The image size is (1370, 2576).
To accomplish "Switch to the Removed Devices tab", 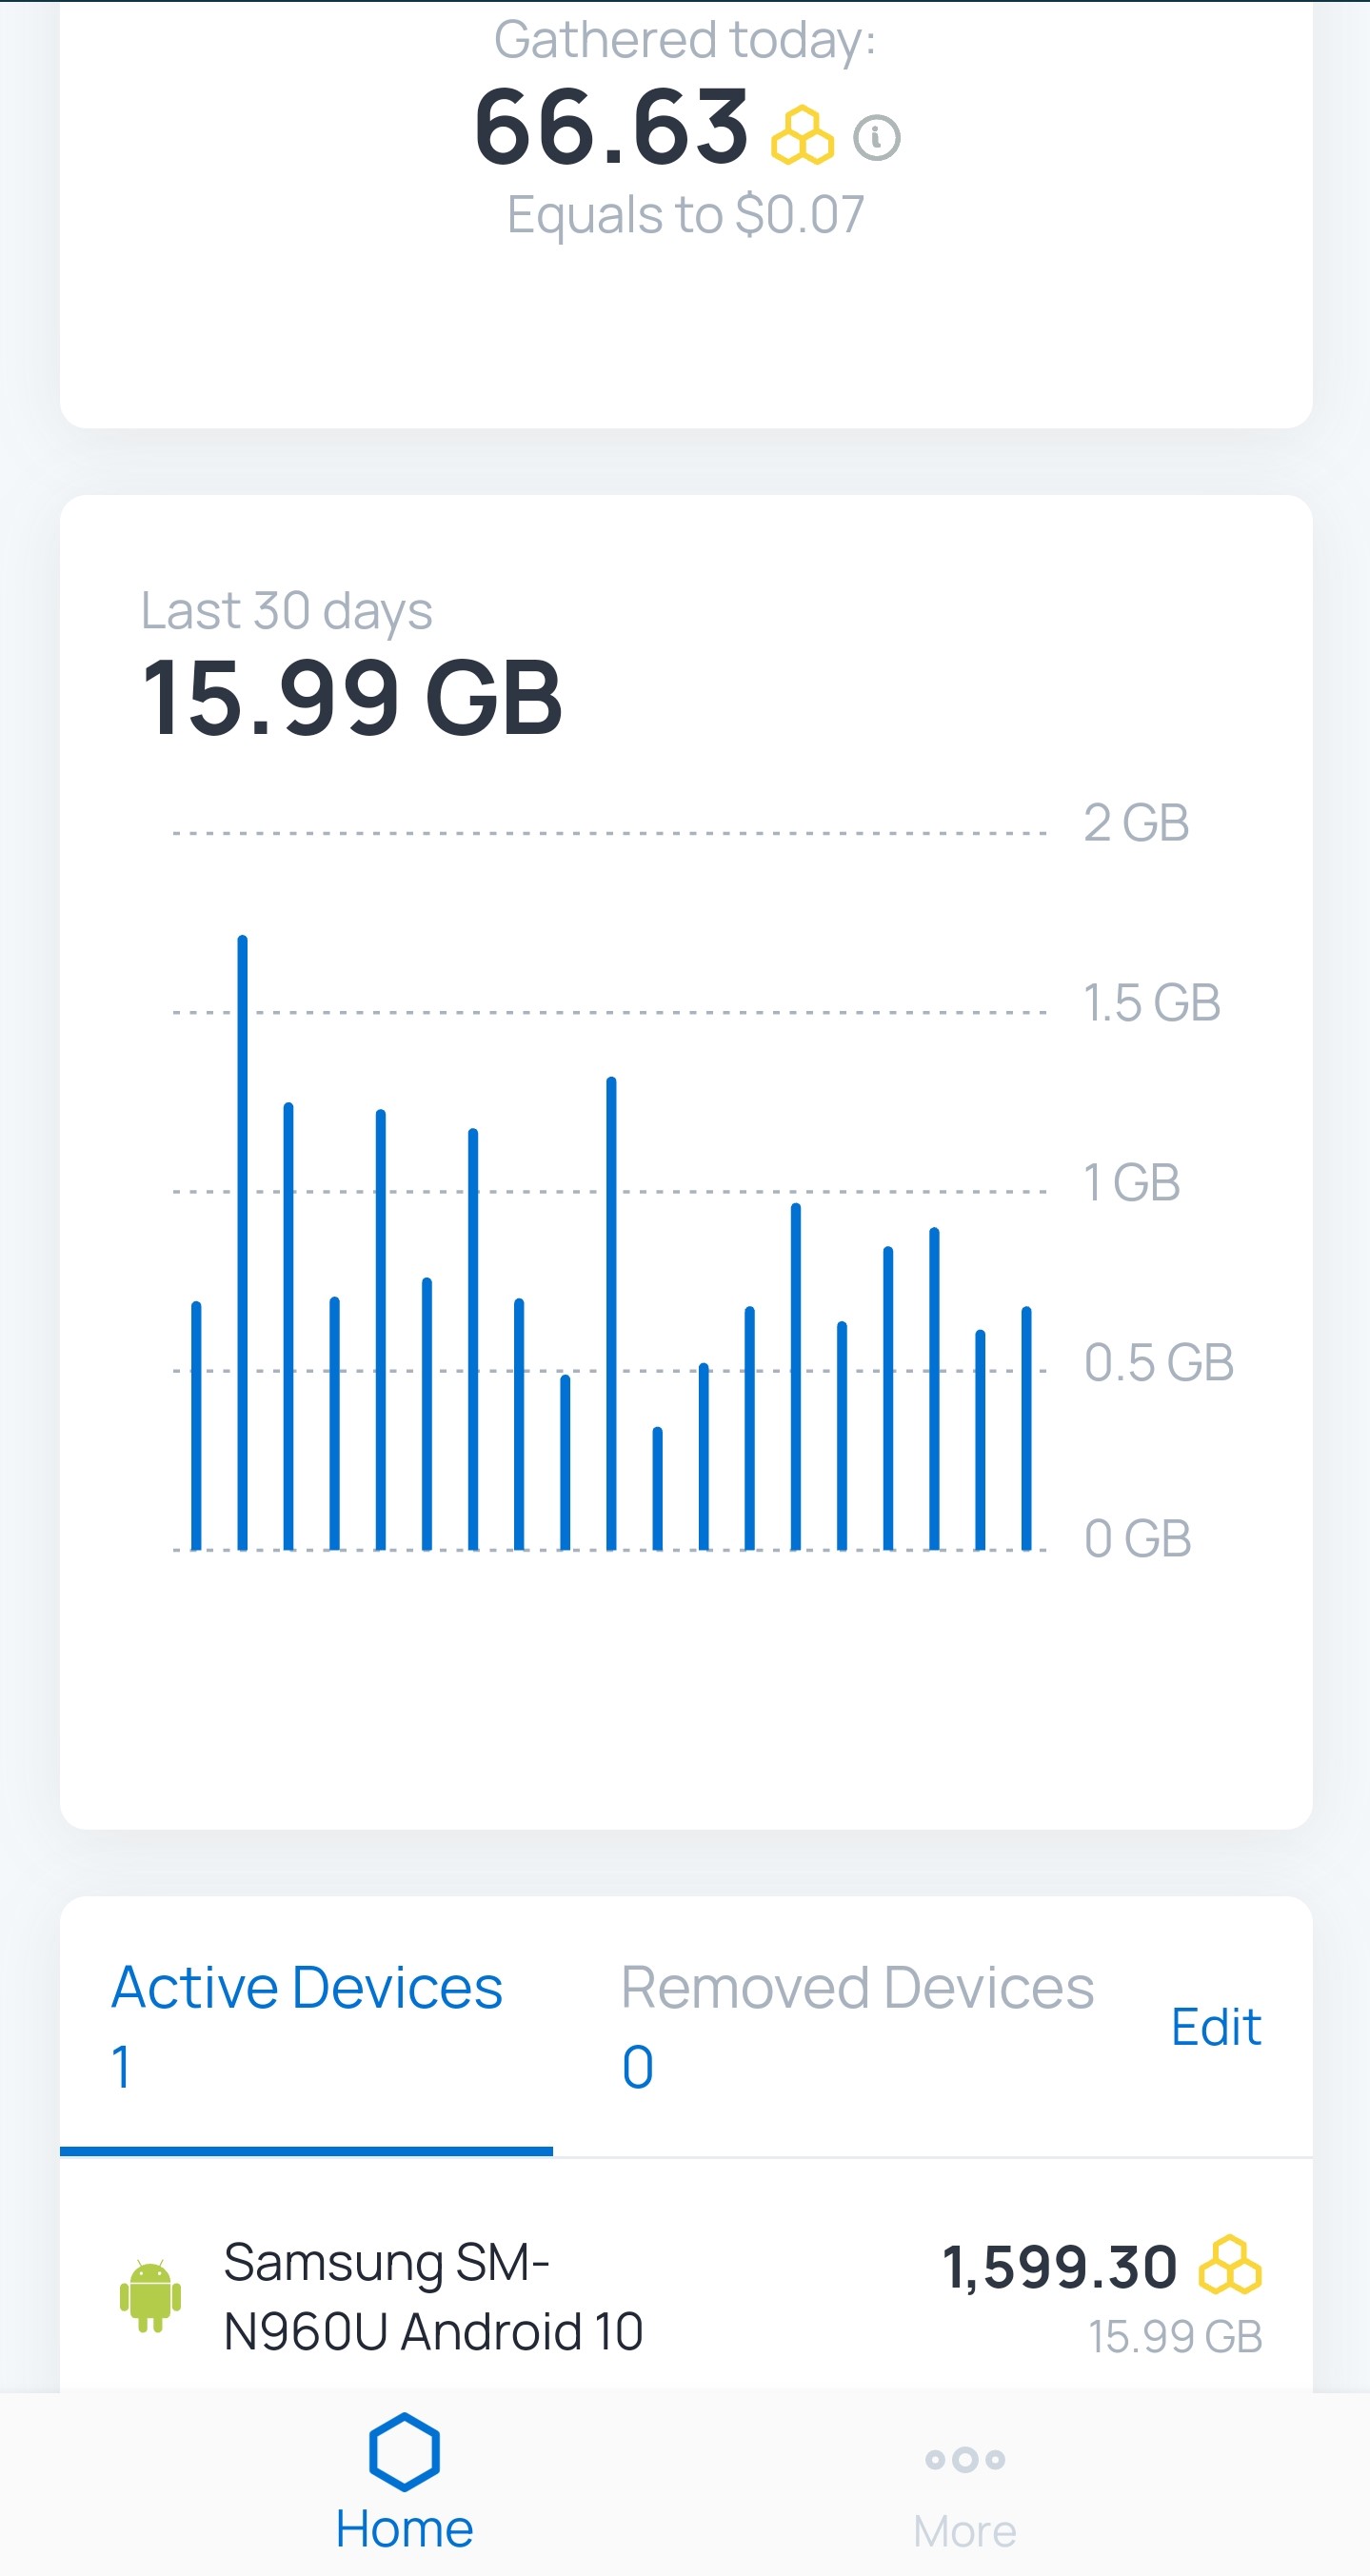I will (857, 2025).
